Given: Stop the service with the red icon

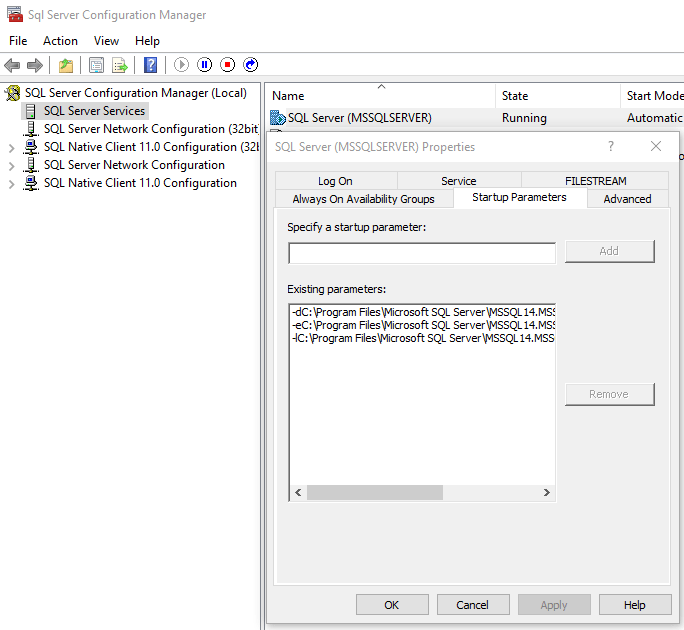Looking at the screenshot, I should pyautogui.click(x=228, y=65).
